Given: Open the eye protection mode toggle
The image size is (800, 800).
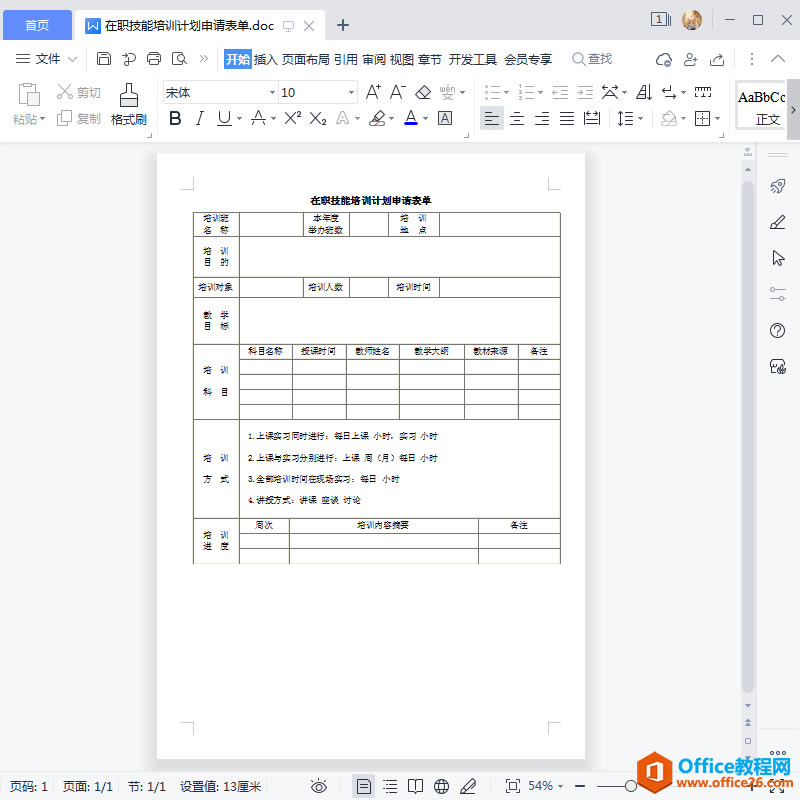Looking at the screenshot, I should coord(319,786).
